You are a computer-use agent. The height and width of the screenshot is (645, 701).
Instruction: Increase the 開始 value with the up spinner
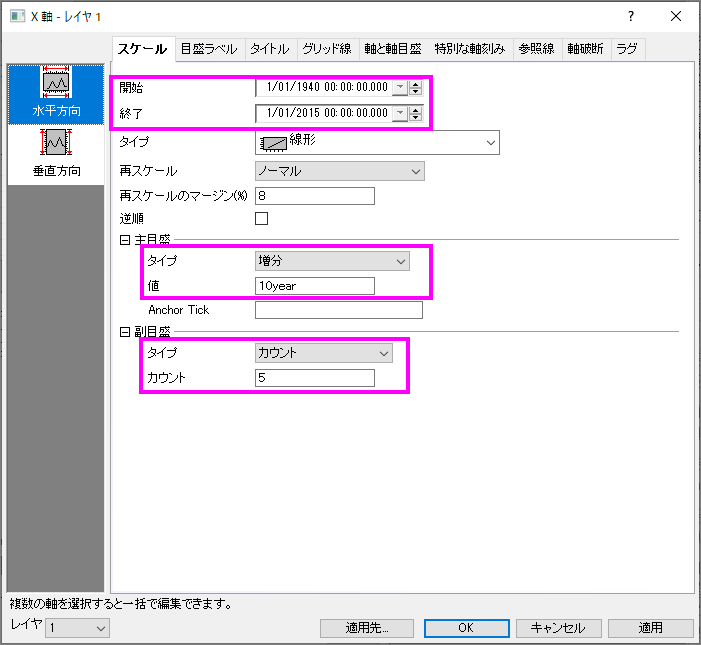pos(415,84)
